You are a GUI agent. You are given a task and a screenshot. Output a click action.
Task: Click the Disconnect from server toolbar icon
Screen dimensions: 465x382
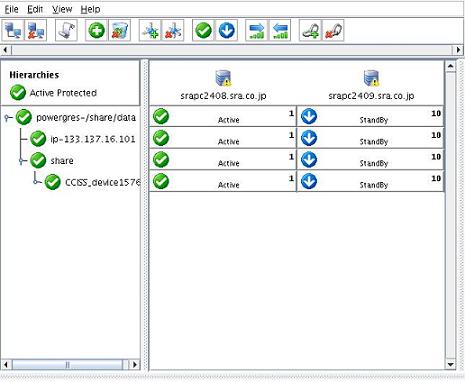pyautogui.click(x=36, y=30)
